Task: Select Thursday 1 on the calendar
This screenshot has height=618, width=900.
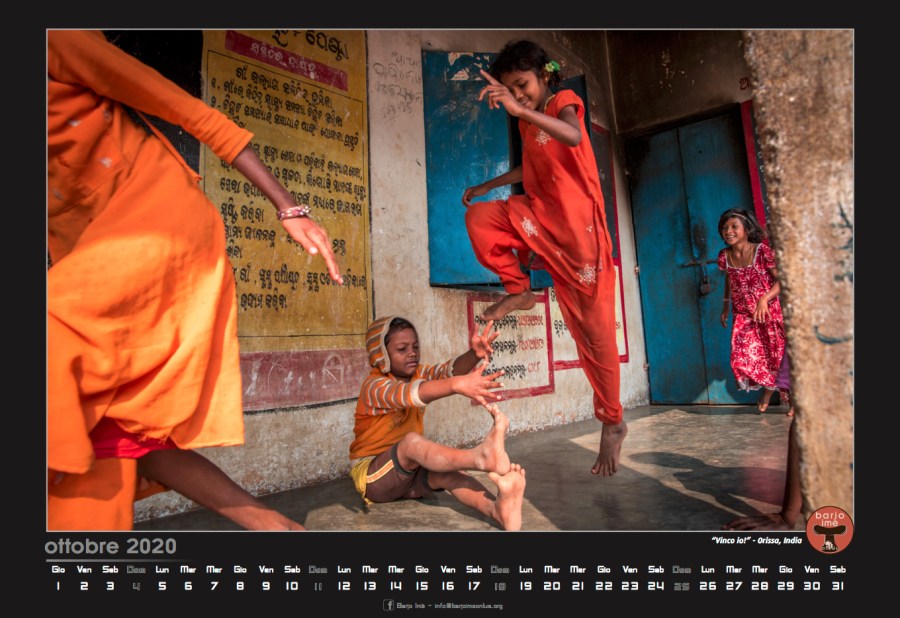Action: [58, 585]
